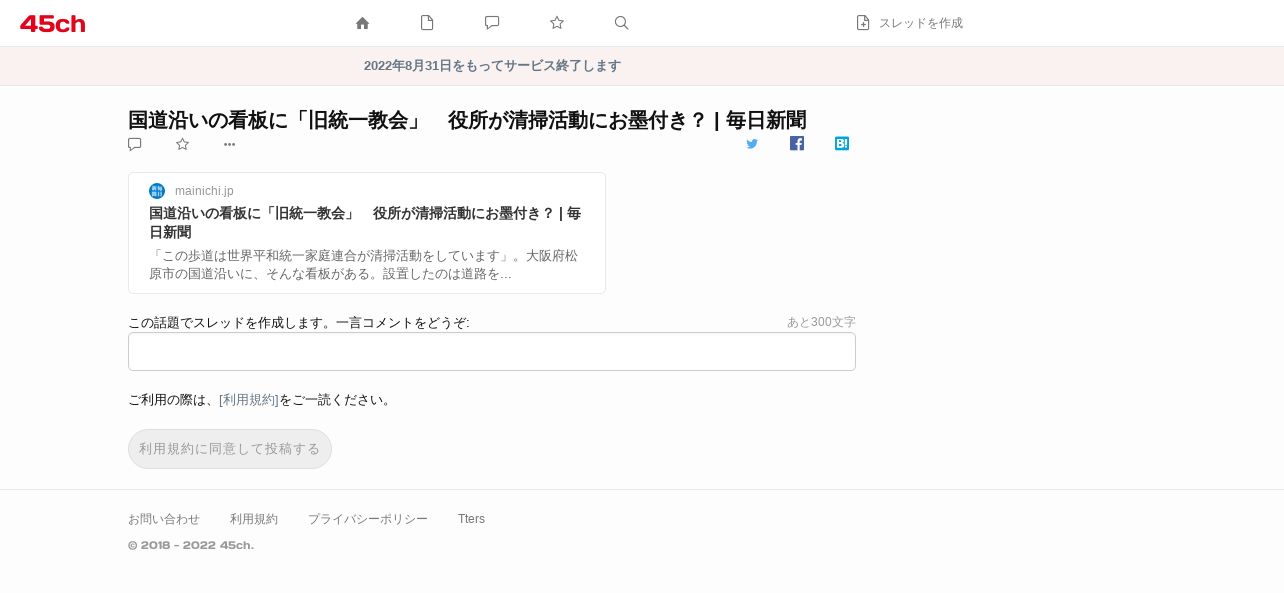Image resolution: width=1284 pixels, height=593 pixels.
Task: Open the 45ch logo homepage
Action: 53,23
